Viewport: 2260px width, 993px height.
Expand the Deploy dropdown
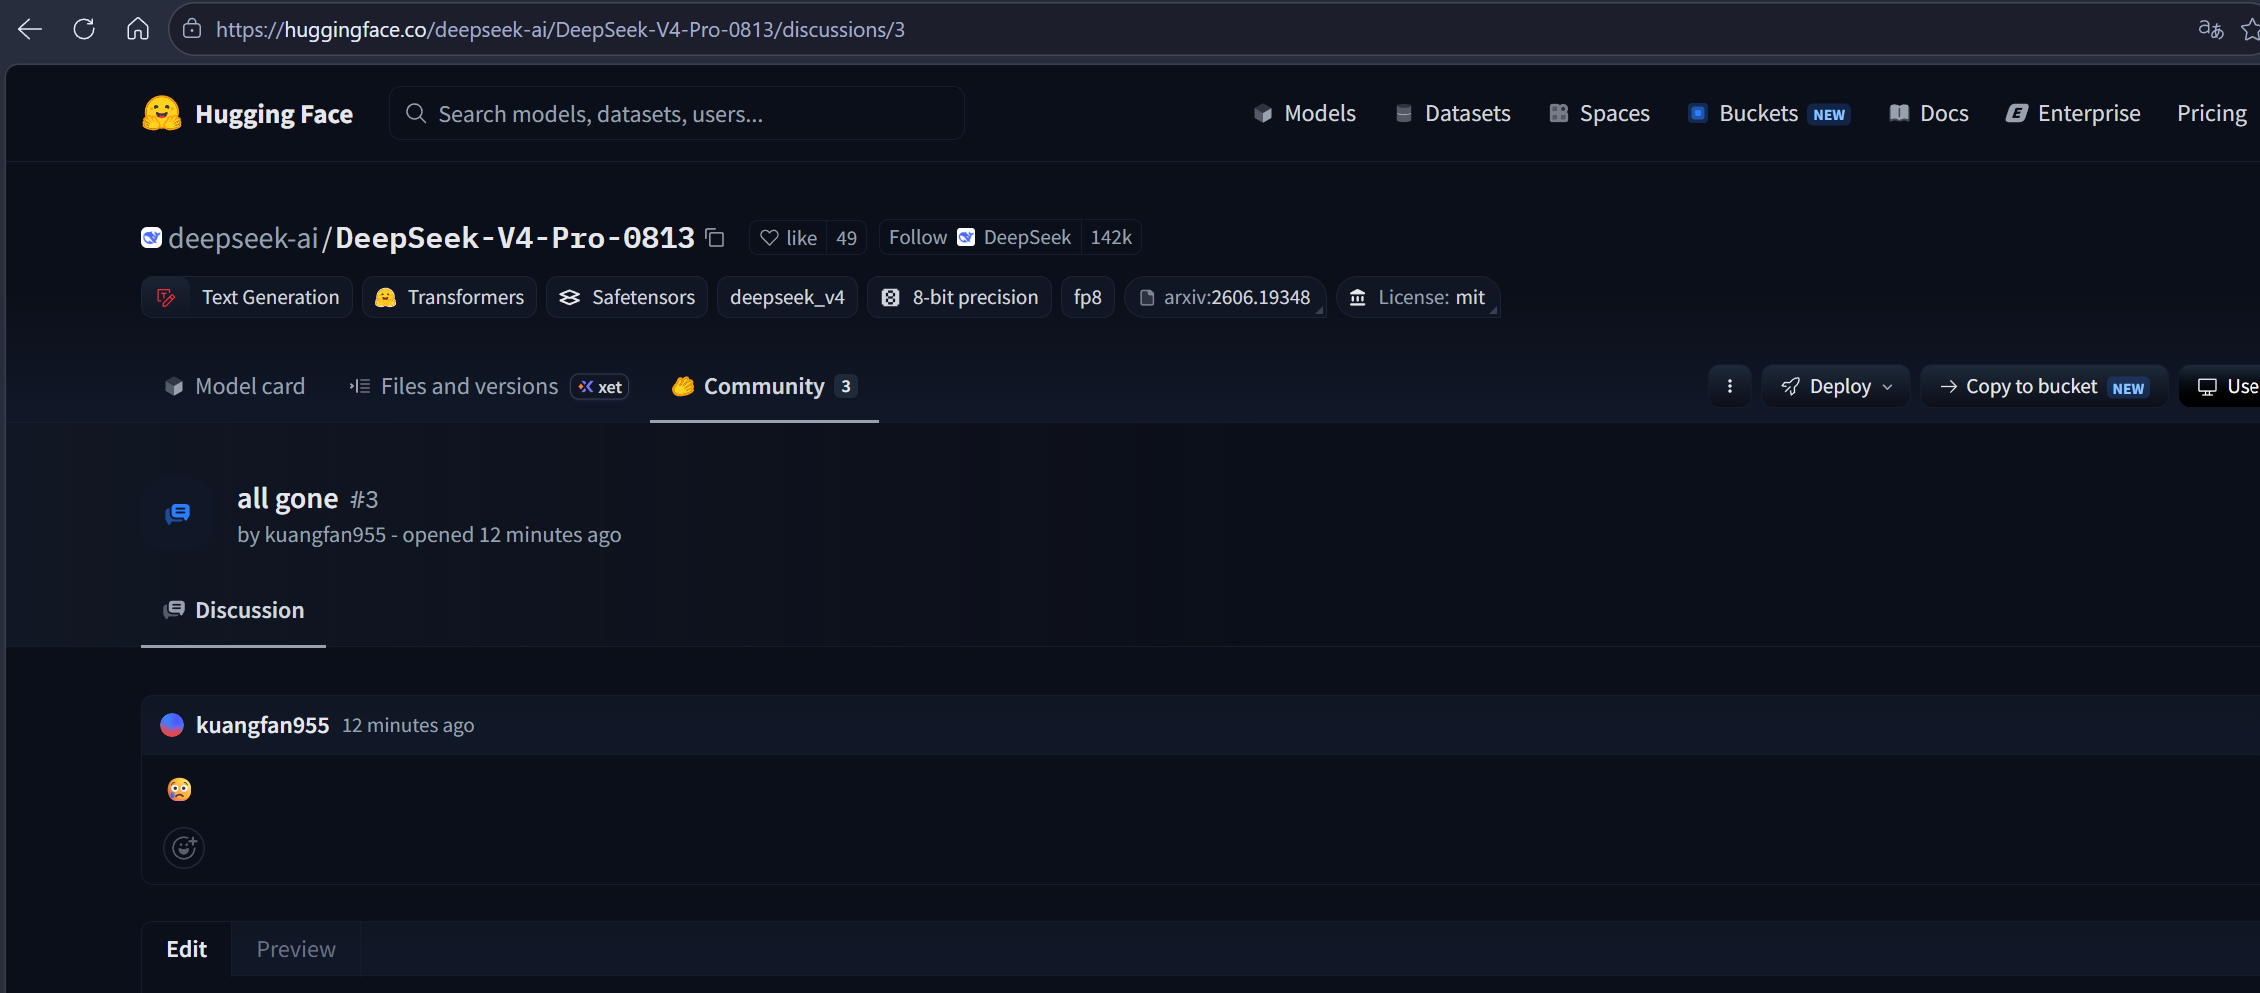(x=1836, y=386)
